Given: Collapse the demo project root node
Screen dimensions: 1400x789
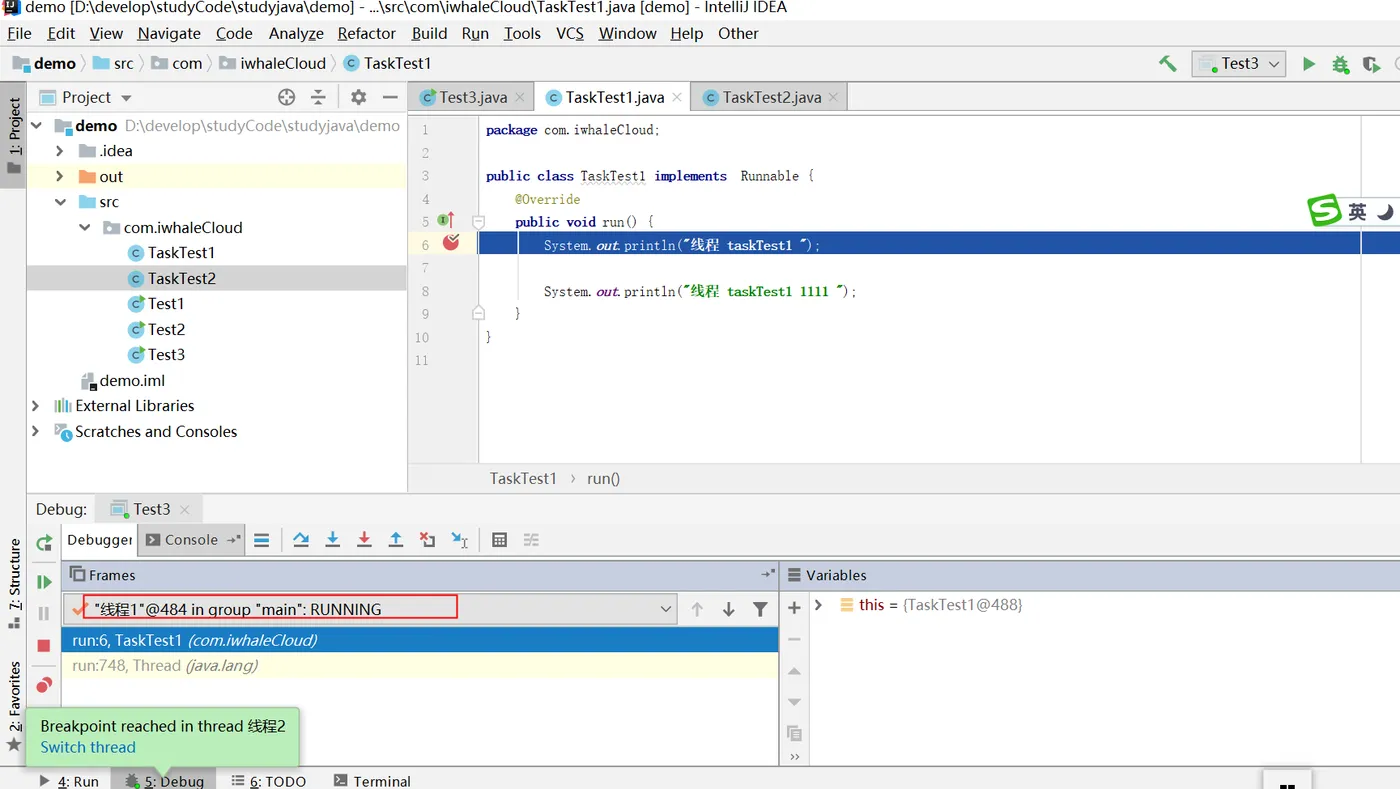Looking at the screenshot, I should pos(37,126).
